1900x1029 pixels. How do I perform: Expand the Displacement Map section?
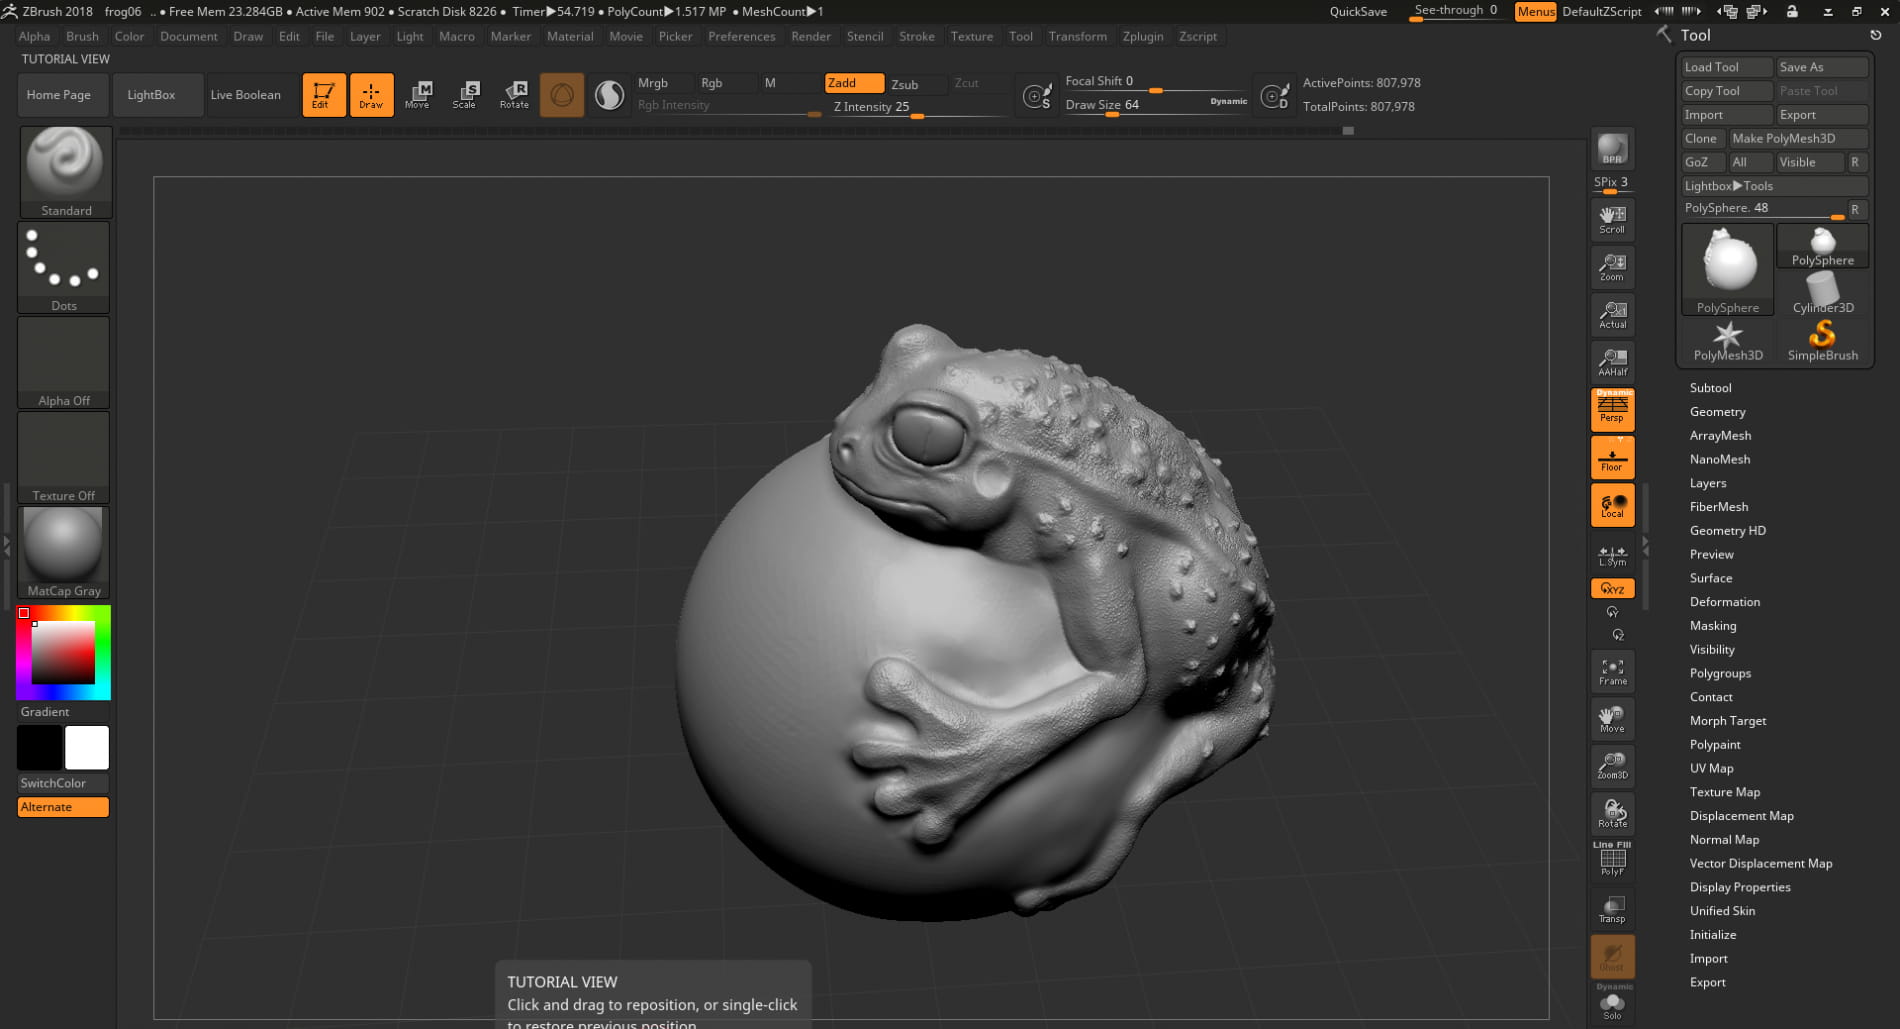tap(1741, 816)
